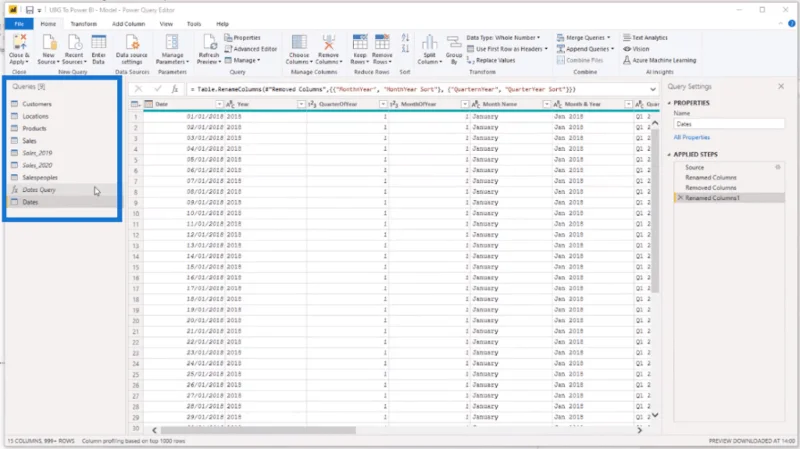Click the vertical scrollbar down arrow
800x449 pixels.
[655, 415]
